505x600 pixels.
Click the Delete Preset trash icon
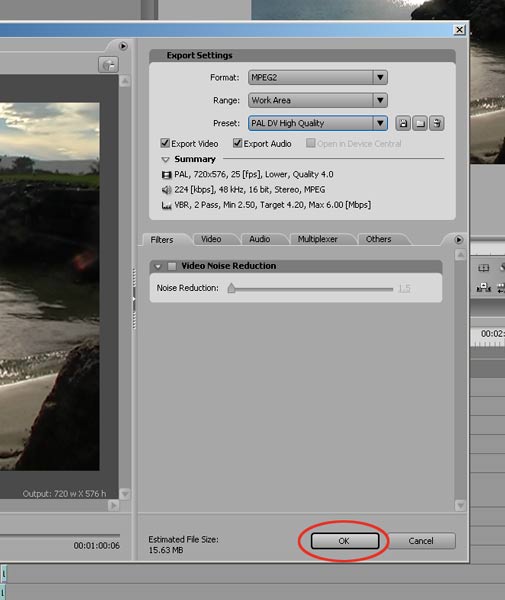pos(437,124)
